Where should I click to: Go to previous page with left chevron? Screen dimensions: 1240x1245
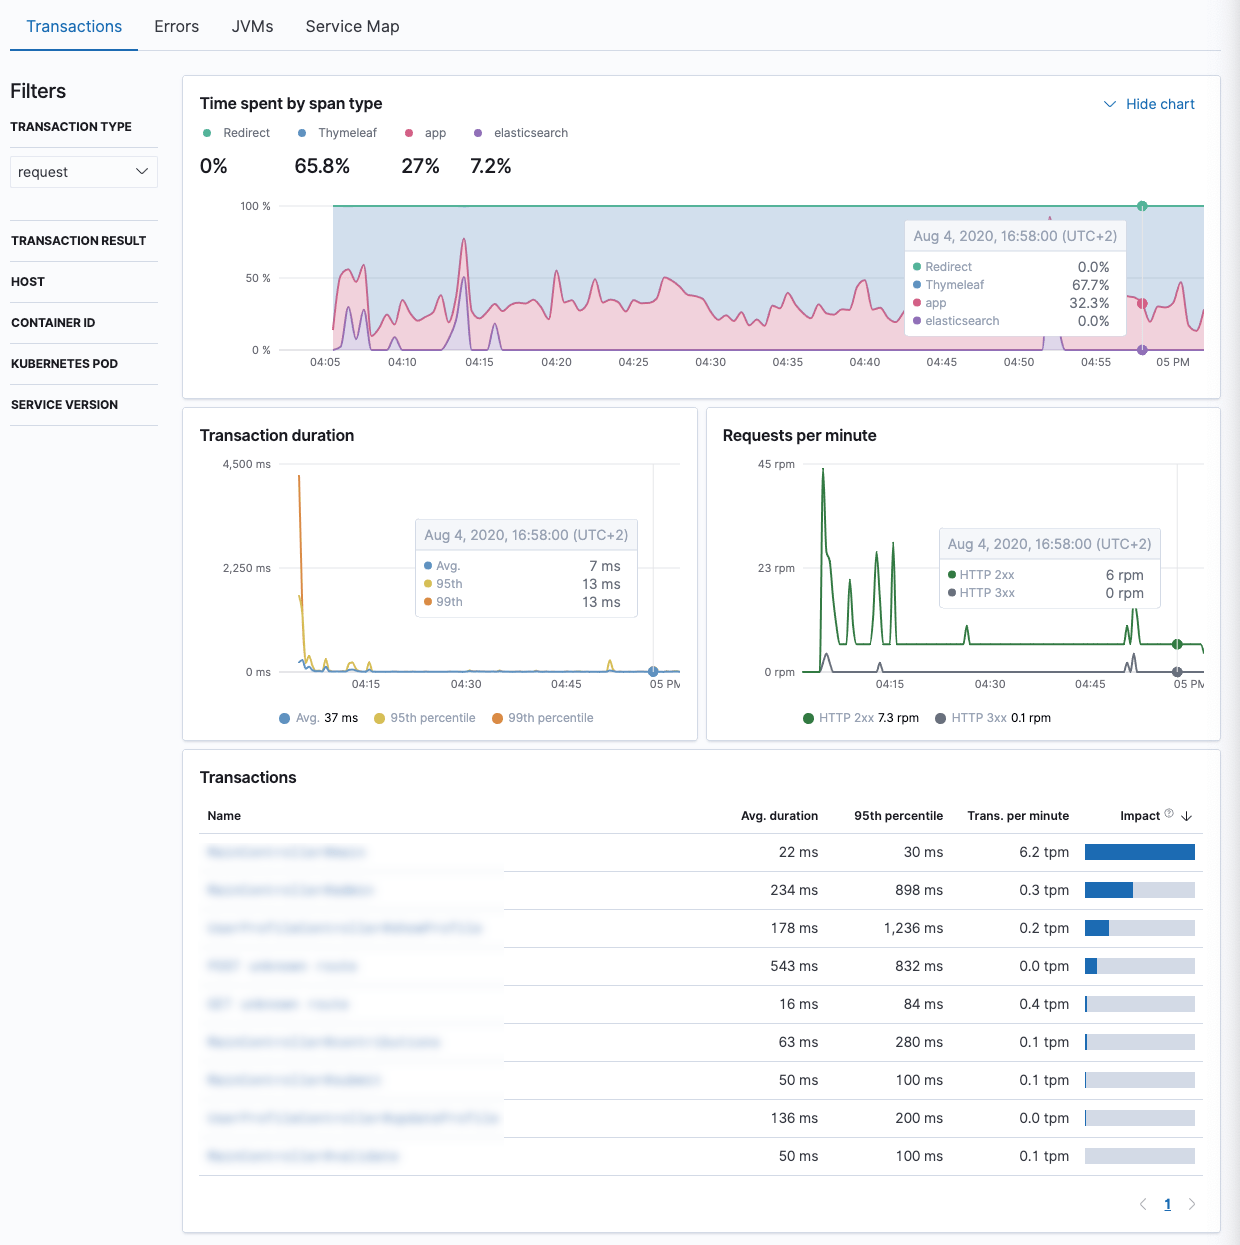(x=1143, y=1204)
